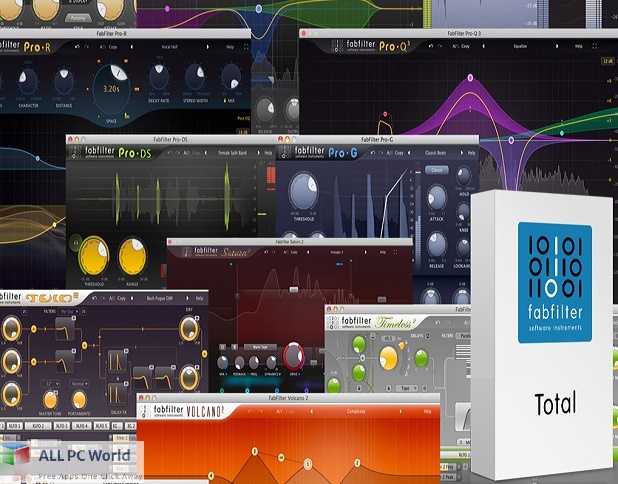The width and height of the screenshot is (618, 484).
Task: Click redo icon in Twin 2 window
Action: tap(102, 298)
